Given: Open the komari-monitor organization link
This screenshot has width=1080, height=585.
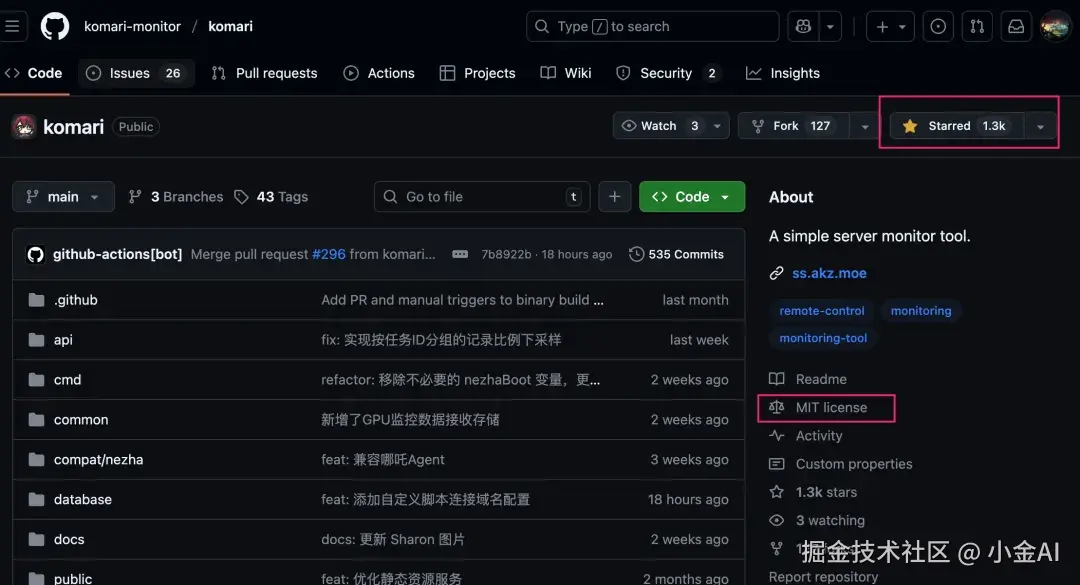Looking at the screenshot, I should 132,26.
